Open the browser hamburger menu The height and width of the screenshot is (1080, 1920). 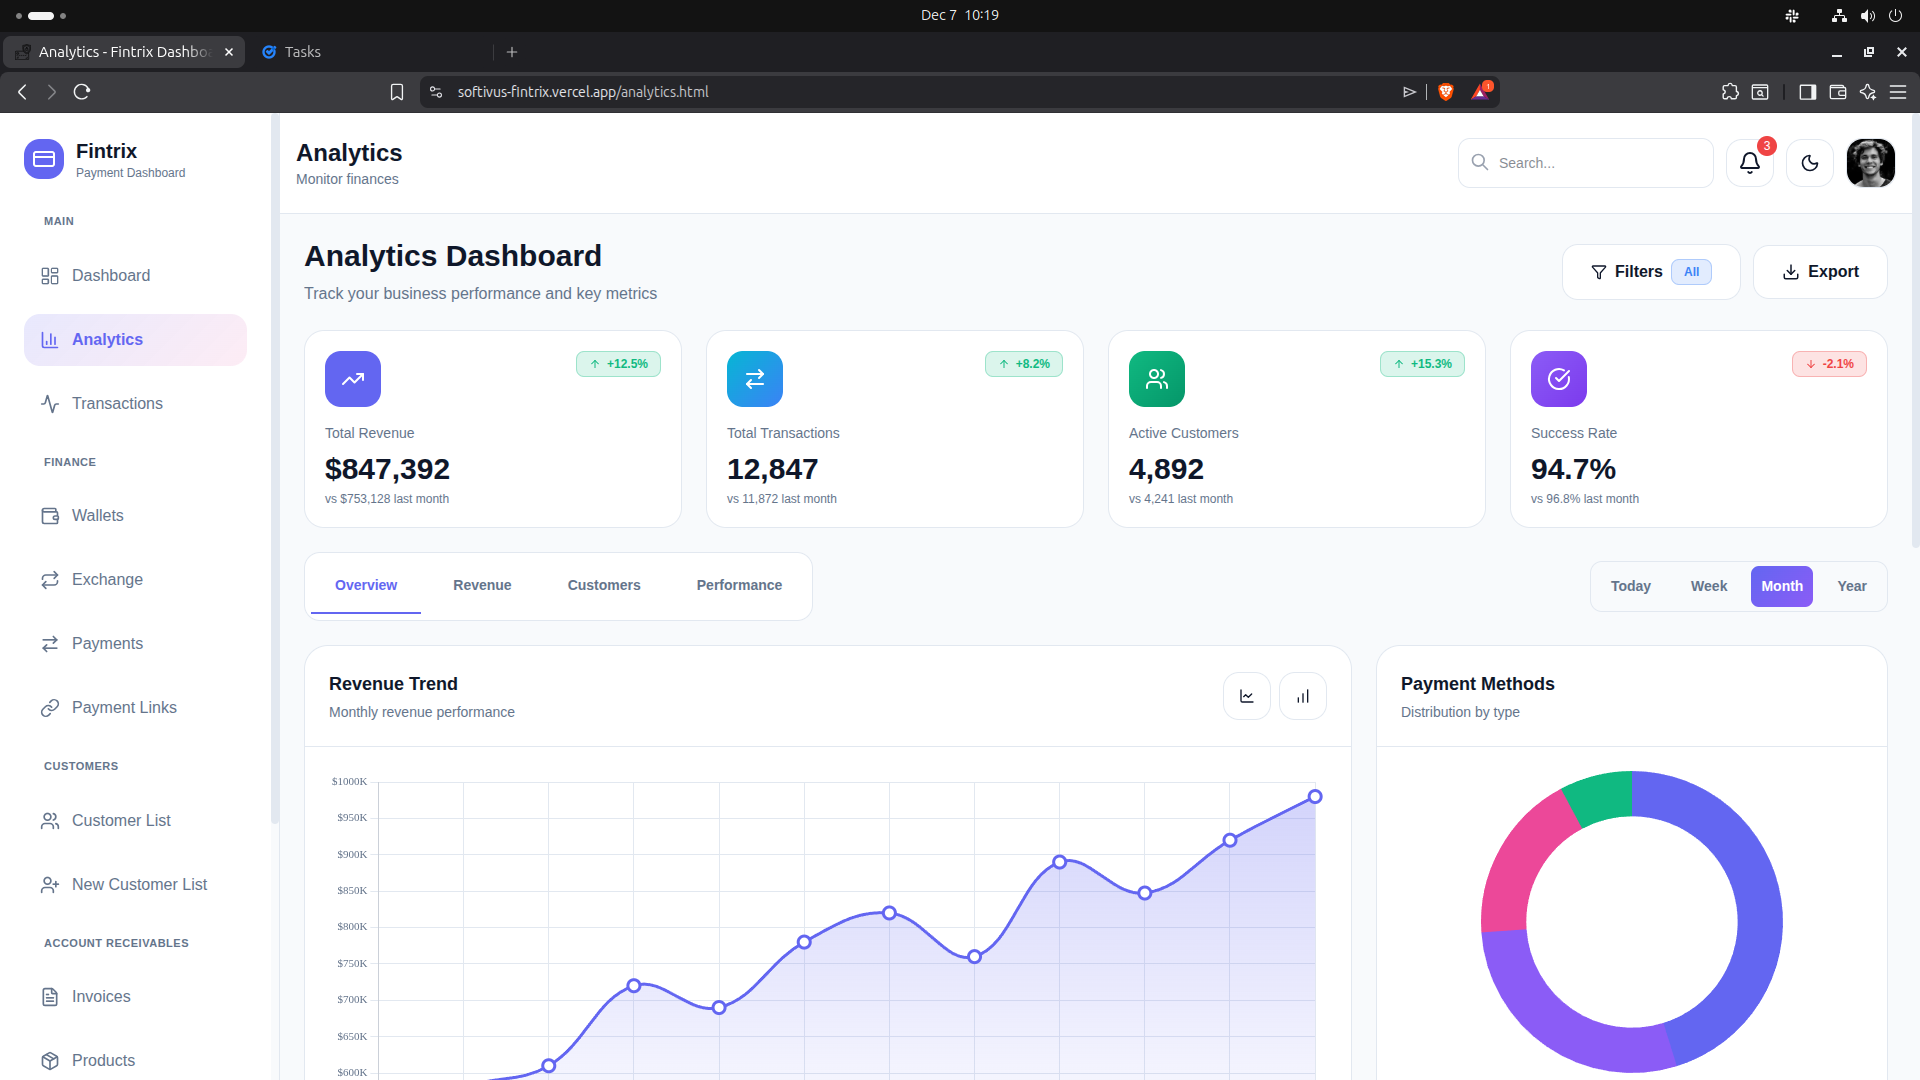[x=1898, y=91]
